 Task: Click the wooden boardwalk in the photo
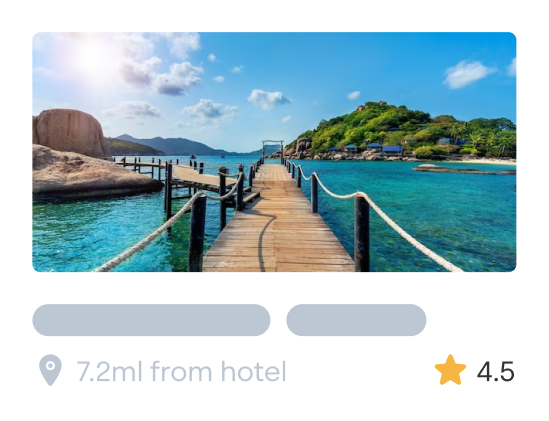pyautogui.click(x=277, y=224)
